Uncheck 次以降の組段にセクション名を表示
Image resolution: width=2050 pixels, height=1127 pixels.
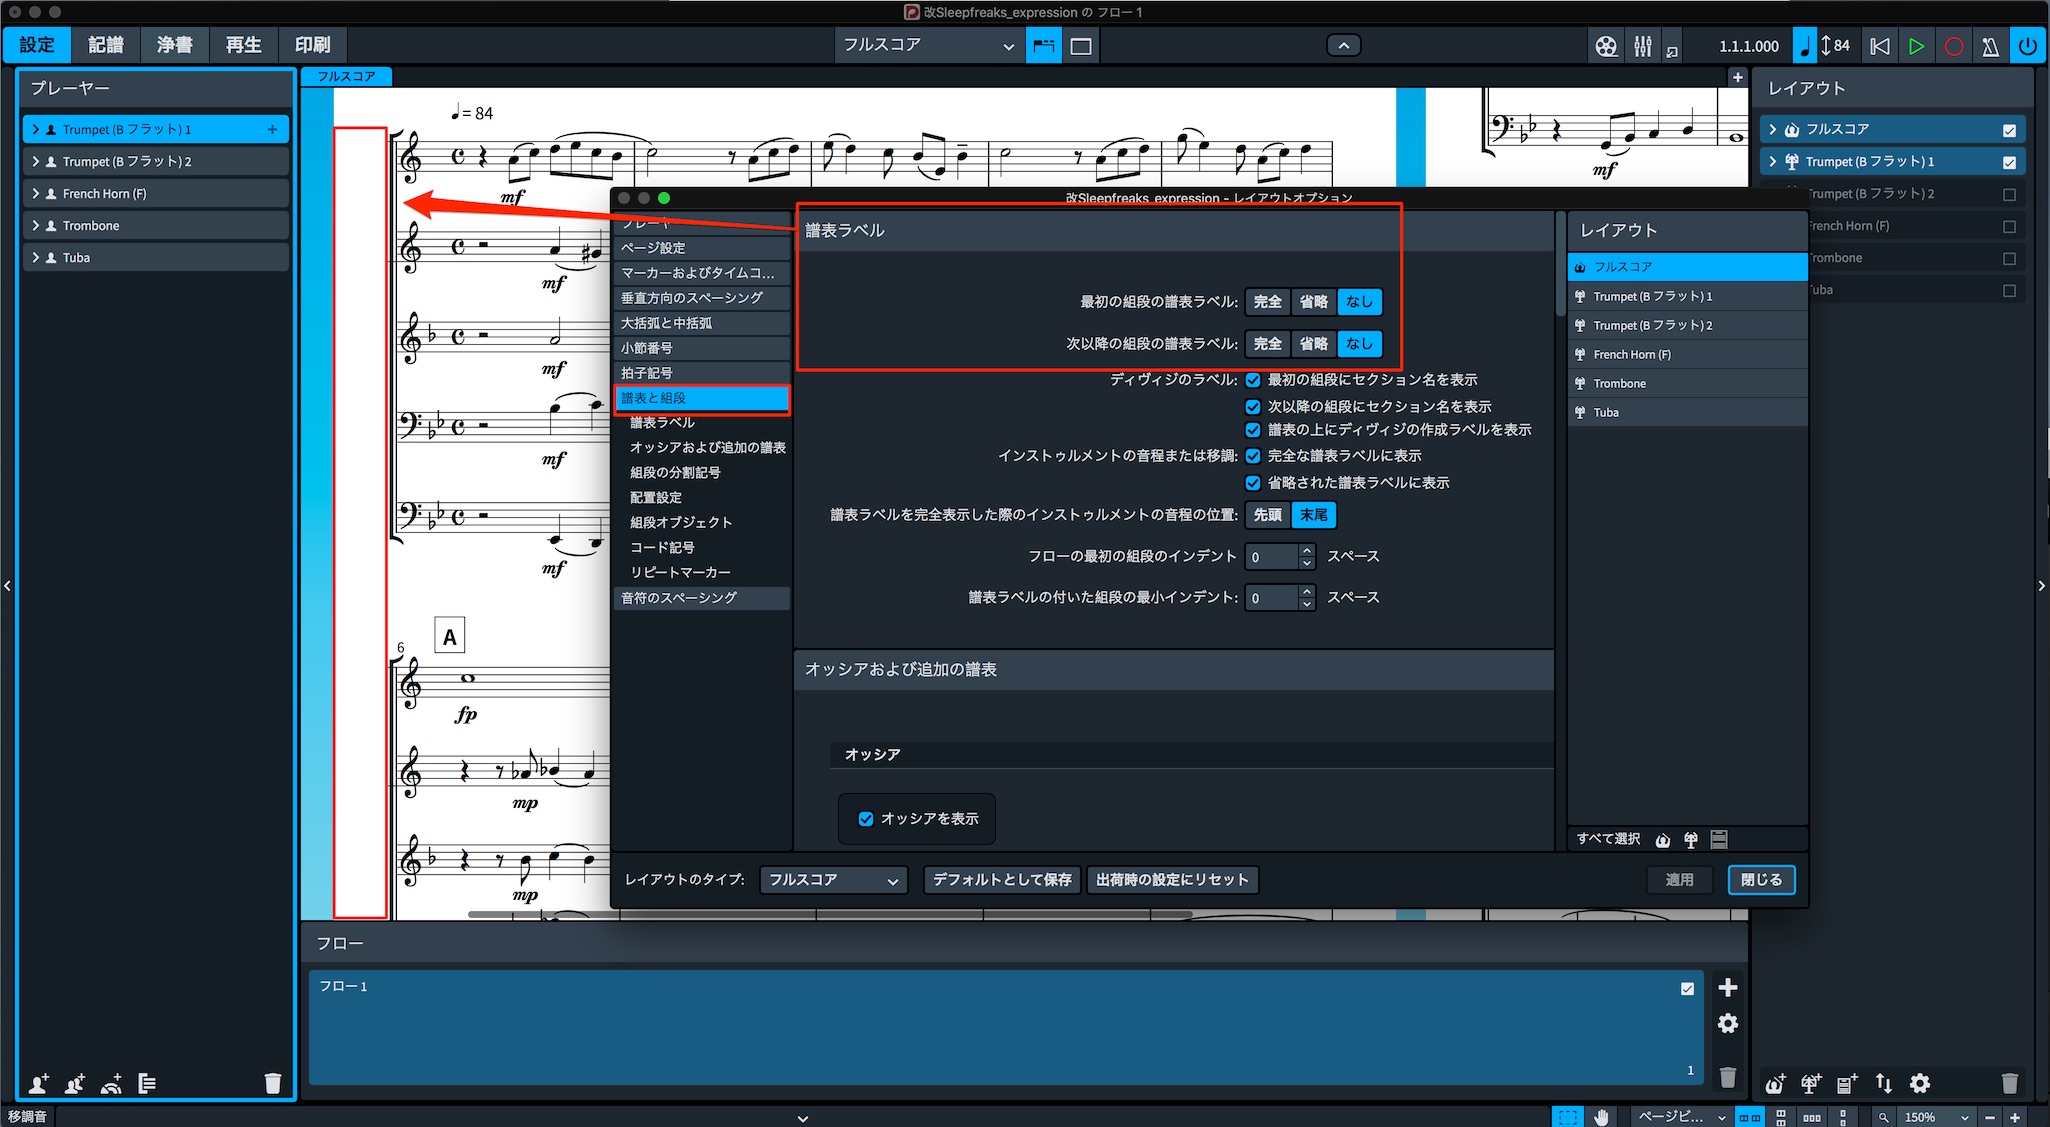(1252, 407)
